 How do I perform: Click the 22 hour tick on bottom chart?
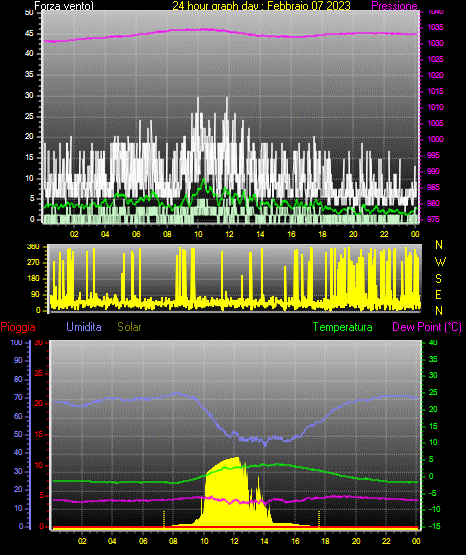point(386,541)
